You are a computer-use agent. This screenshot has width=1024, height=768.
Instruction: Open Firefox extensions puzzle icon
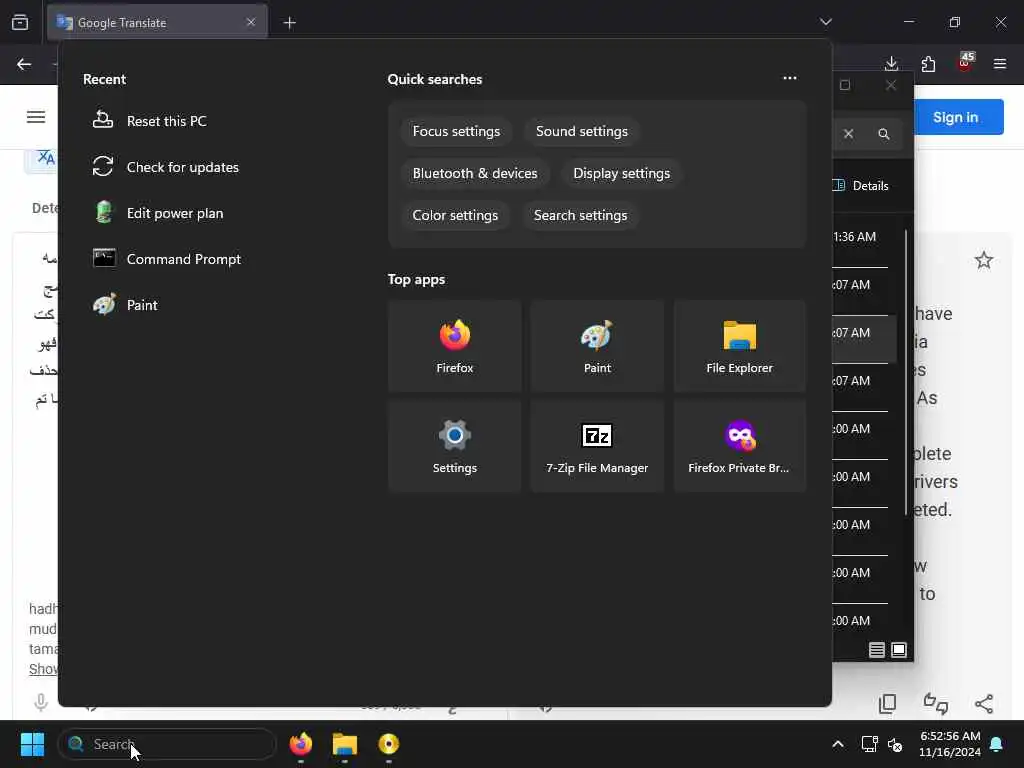(x=928, y=64)
